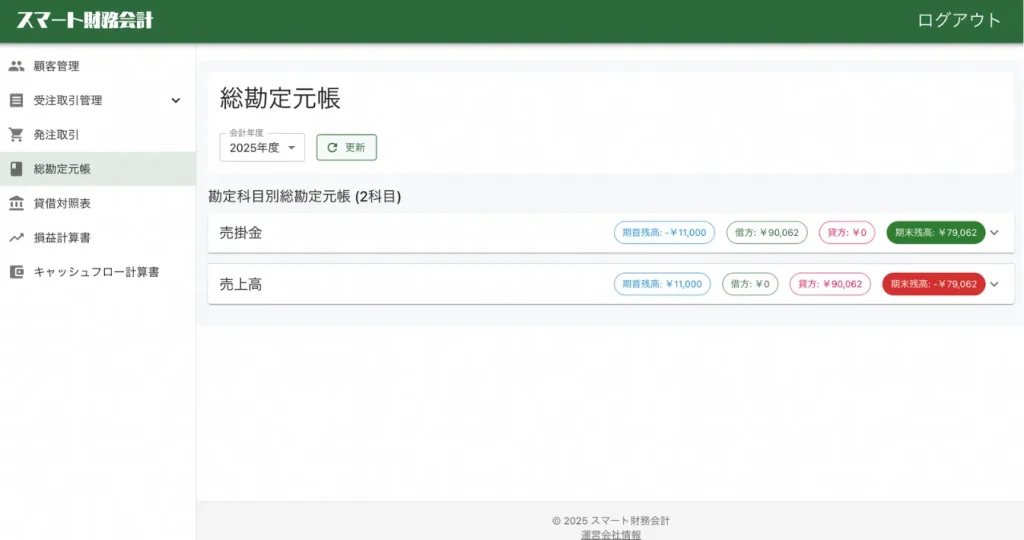1024x540 pixels.
Task: Go to 発注取引 page
Action: pos(98,135)
